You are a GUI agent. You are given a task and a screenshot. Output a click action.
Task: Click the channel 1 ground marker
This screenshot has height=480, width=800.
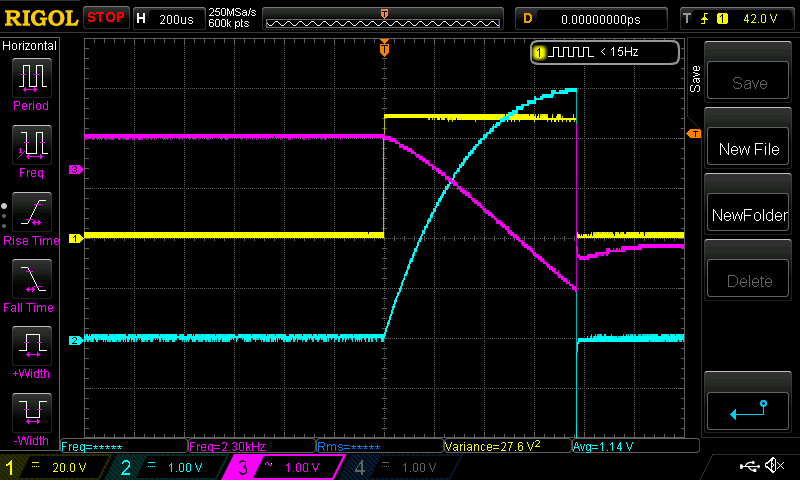[x=76, y=238]
